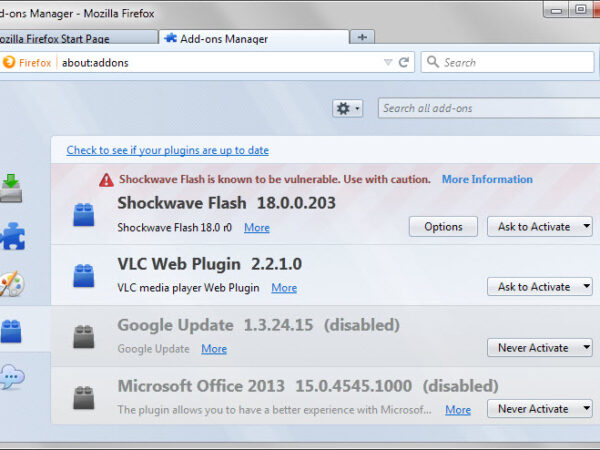Select Plugins blue brick sidebar icon

pyautogui.click(x=12, y=331)
